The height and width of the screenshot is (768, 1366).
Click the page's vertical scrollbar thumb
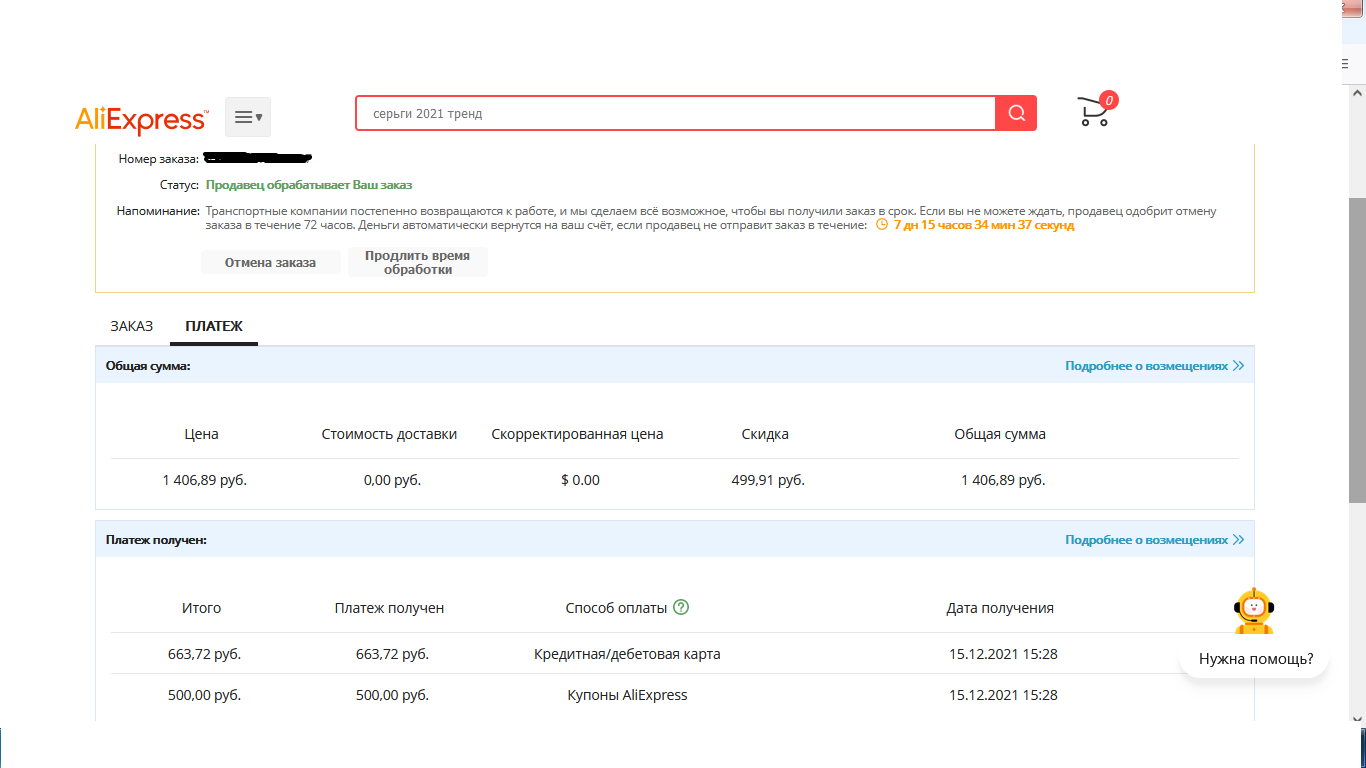(x=1357, y=350)
